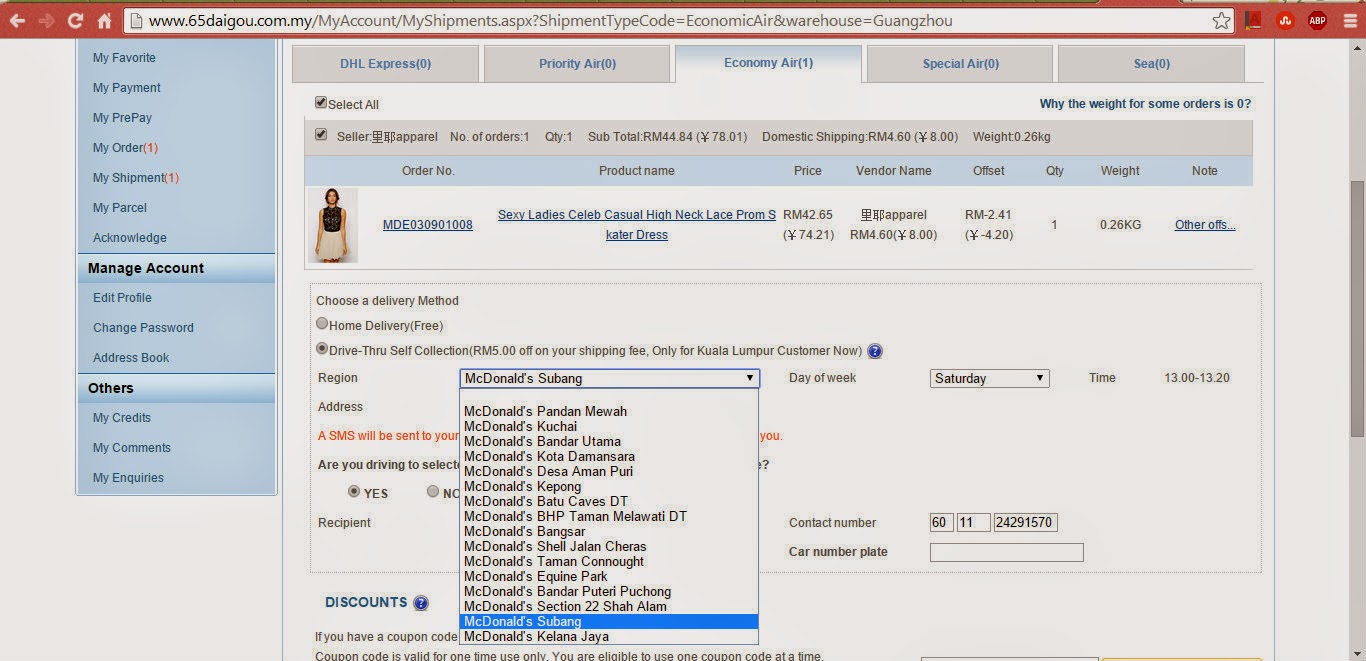Image resolution: width=1366 pixels, height=661 pixels.
Task: Click the contact number field showing 24291570
Action: (1026, 523)
